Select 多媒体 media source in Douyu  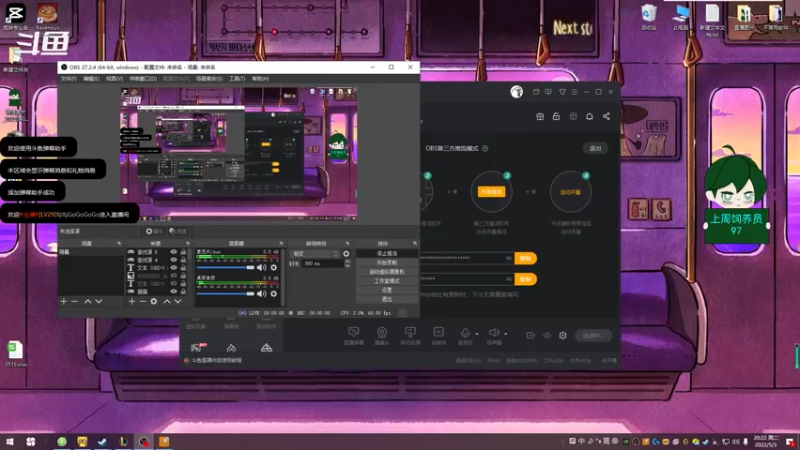click(438, 336)
